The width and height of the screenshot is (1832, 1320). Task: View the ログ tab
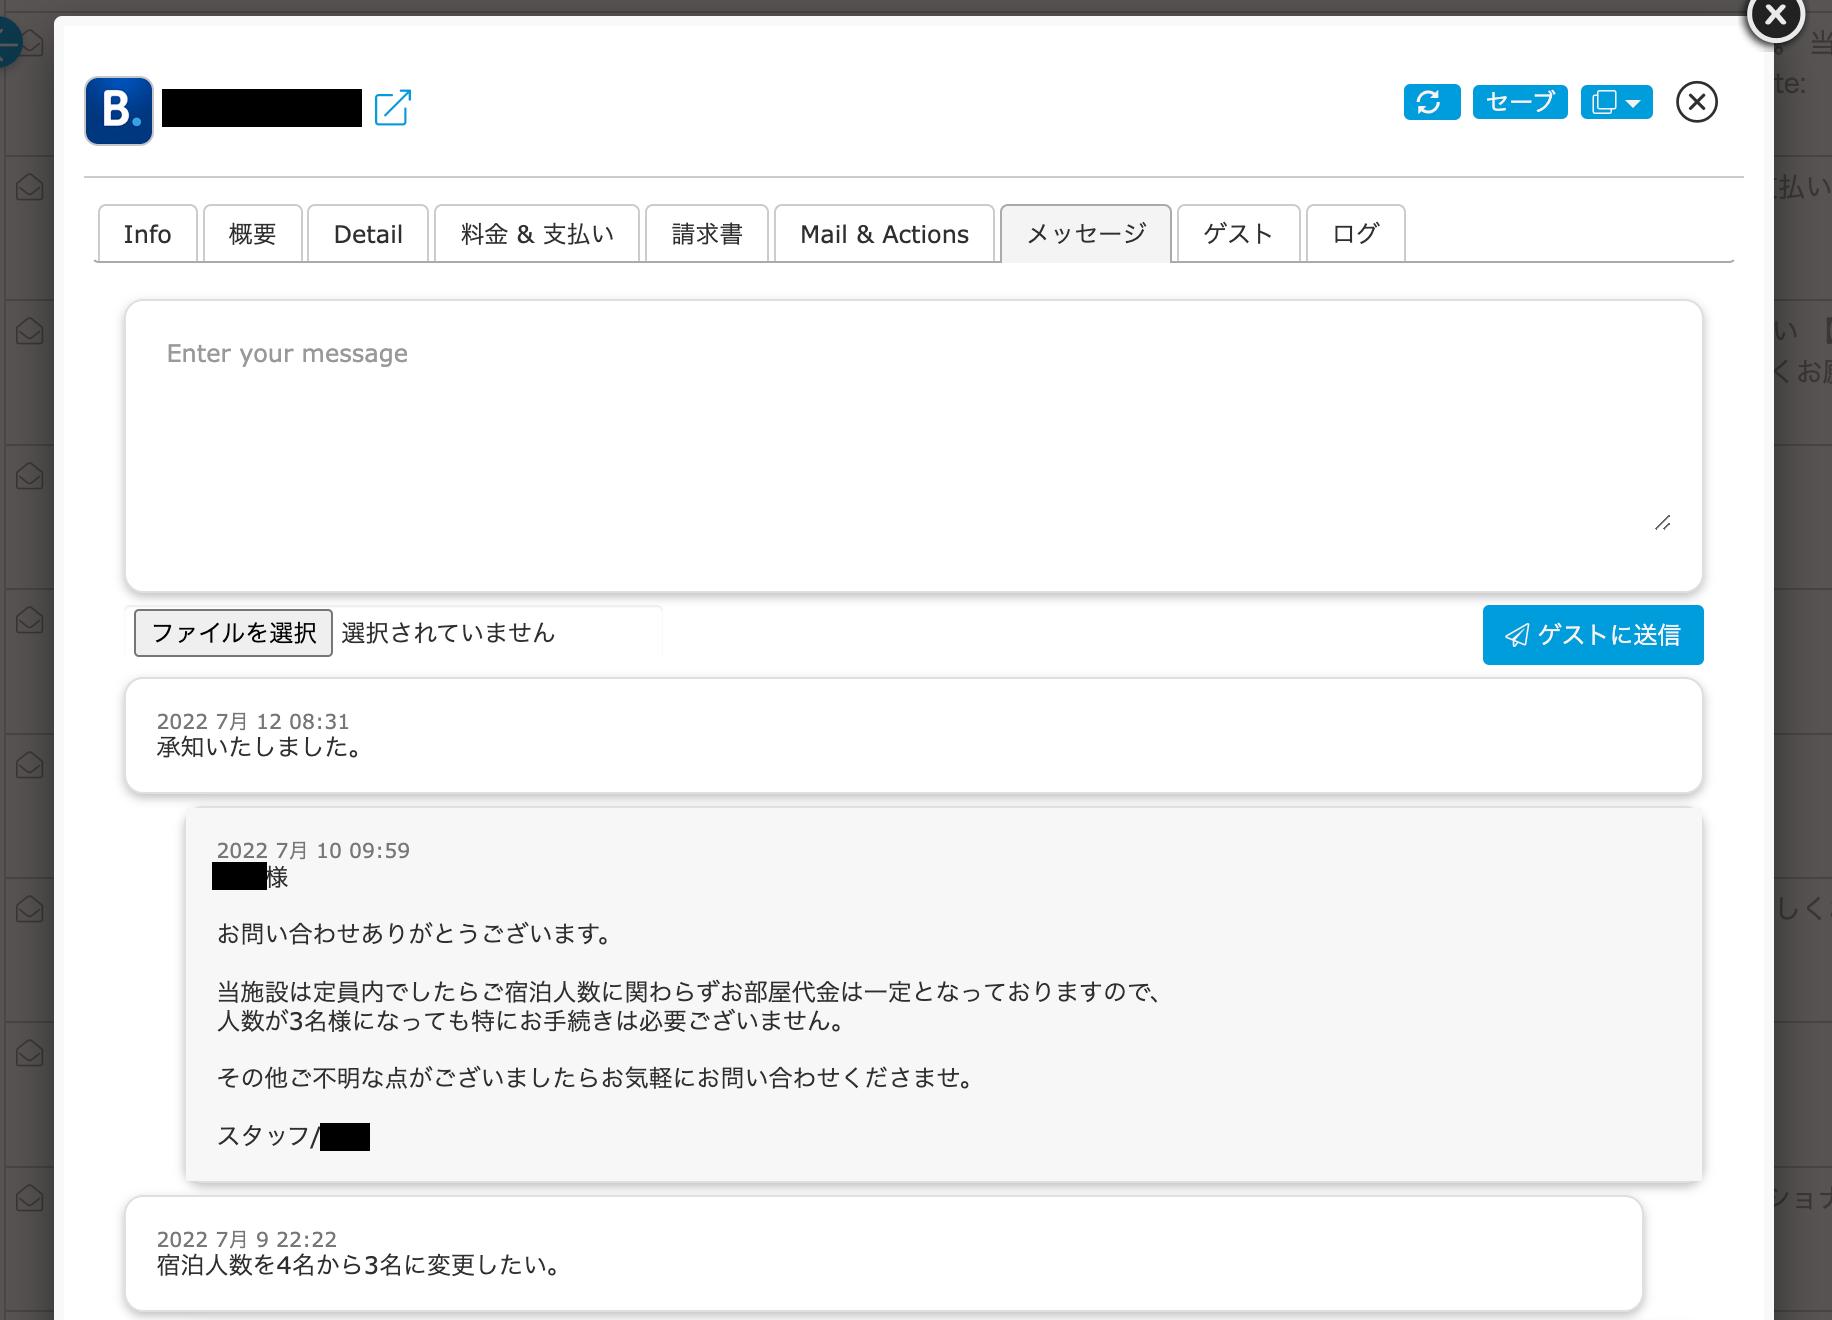point(1355,234)
